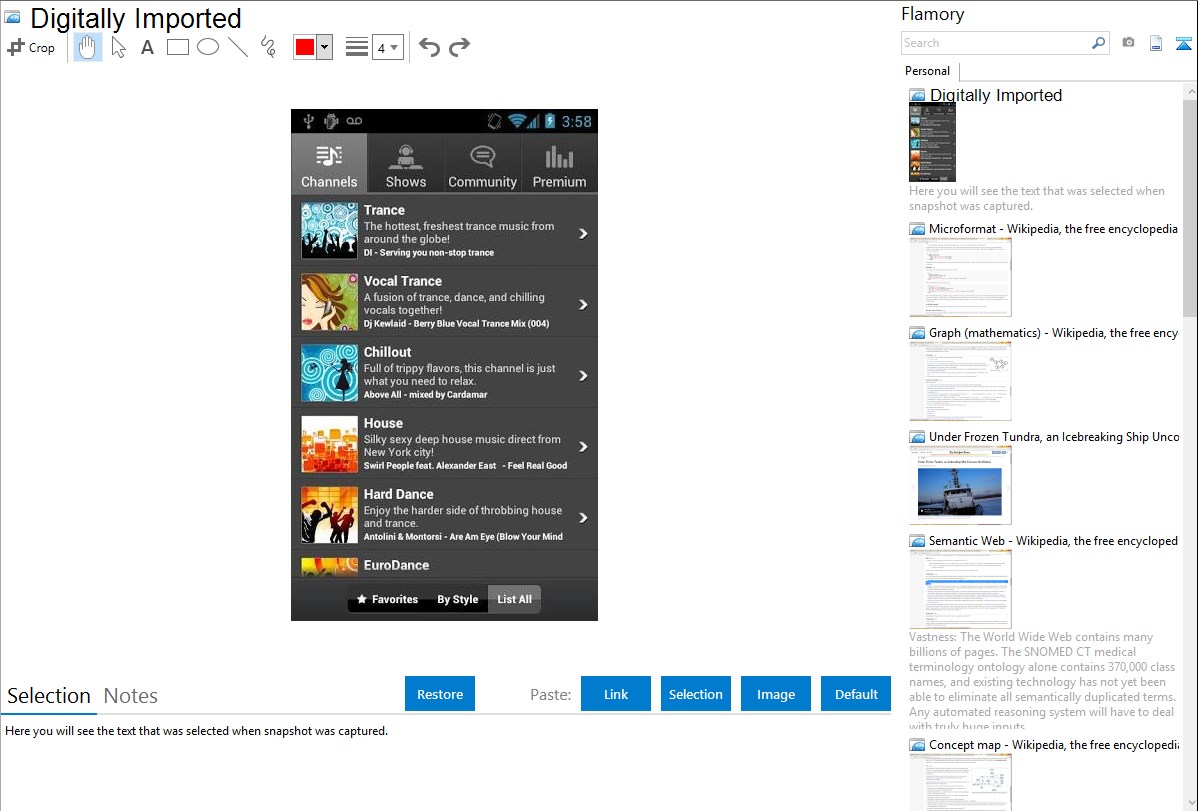
Task: Click the Paste Image button
Action: click(775, 694)
